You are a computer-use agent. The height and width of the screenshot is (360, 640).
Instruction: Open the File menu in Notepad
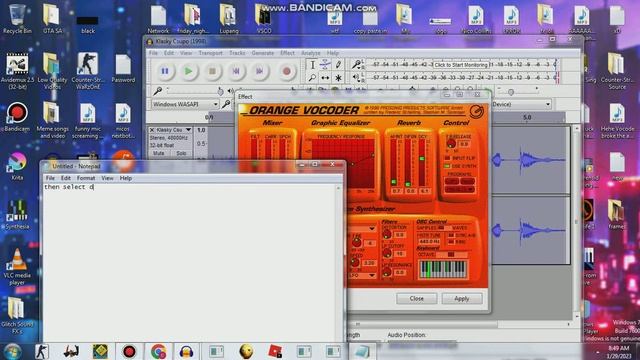[x=50, y=178]
